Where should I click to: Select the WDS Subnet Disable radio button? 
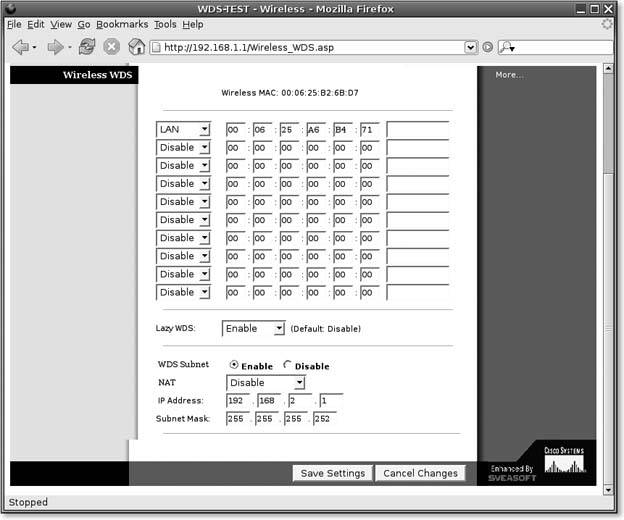[288, 365]
